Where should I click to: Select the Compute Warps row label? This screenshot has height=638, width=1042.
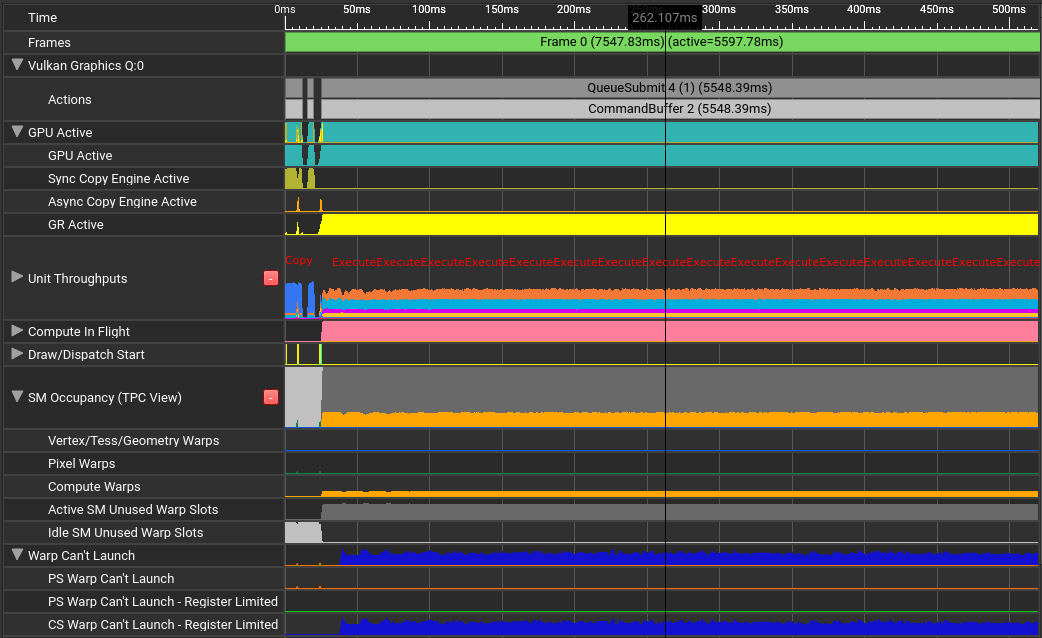coord(94,487)
